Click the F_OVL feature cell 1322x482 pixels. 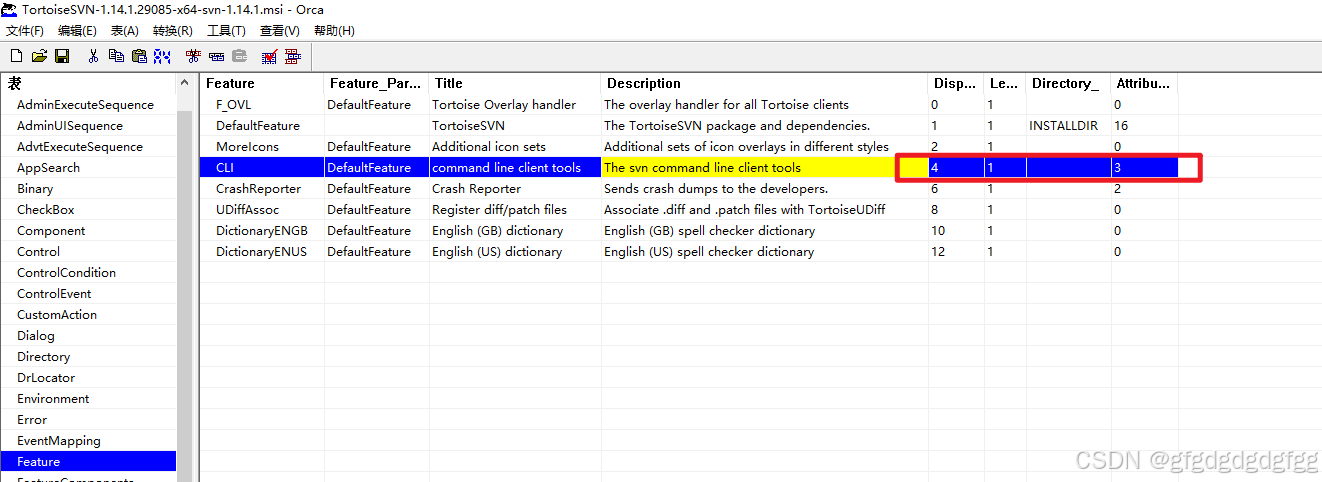click(262, 105)
